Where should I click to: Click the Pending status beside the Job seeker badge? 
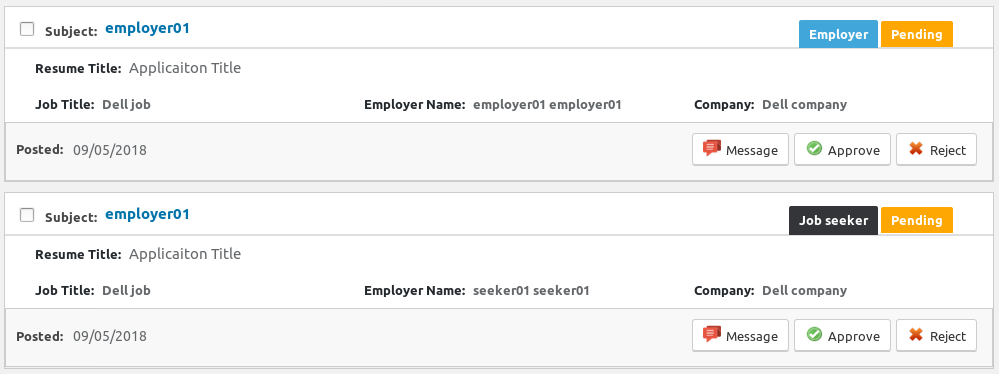click(x=917, y=220)
